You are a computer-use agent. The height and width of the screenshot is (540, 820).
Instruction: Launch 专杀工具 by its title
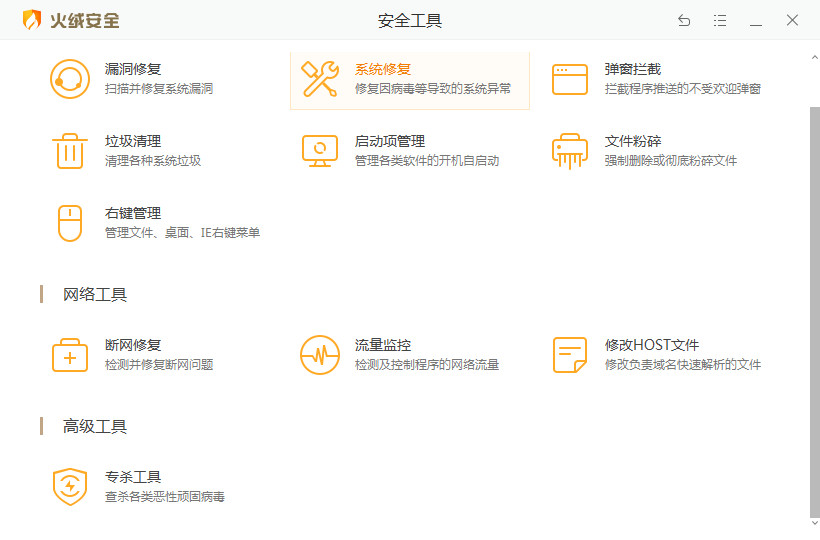point(133,477)
